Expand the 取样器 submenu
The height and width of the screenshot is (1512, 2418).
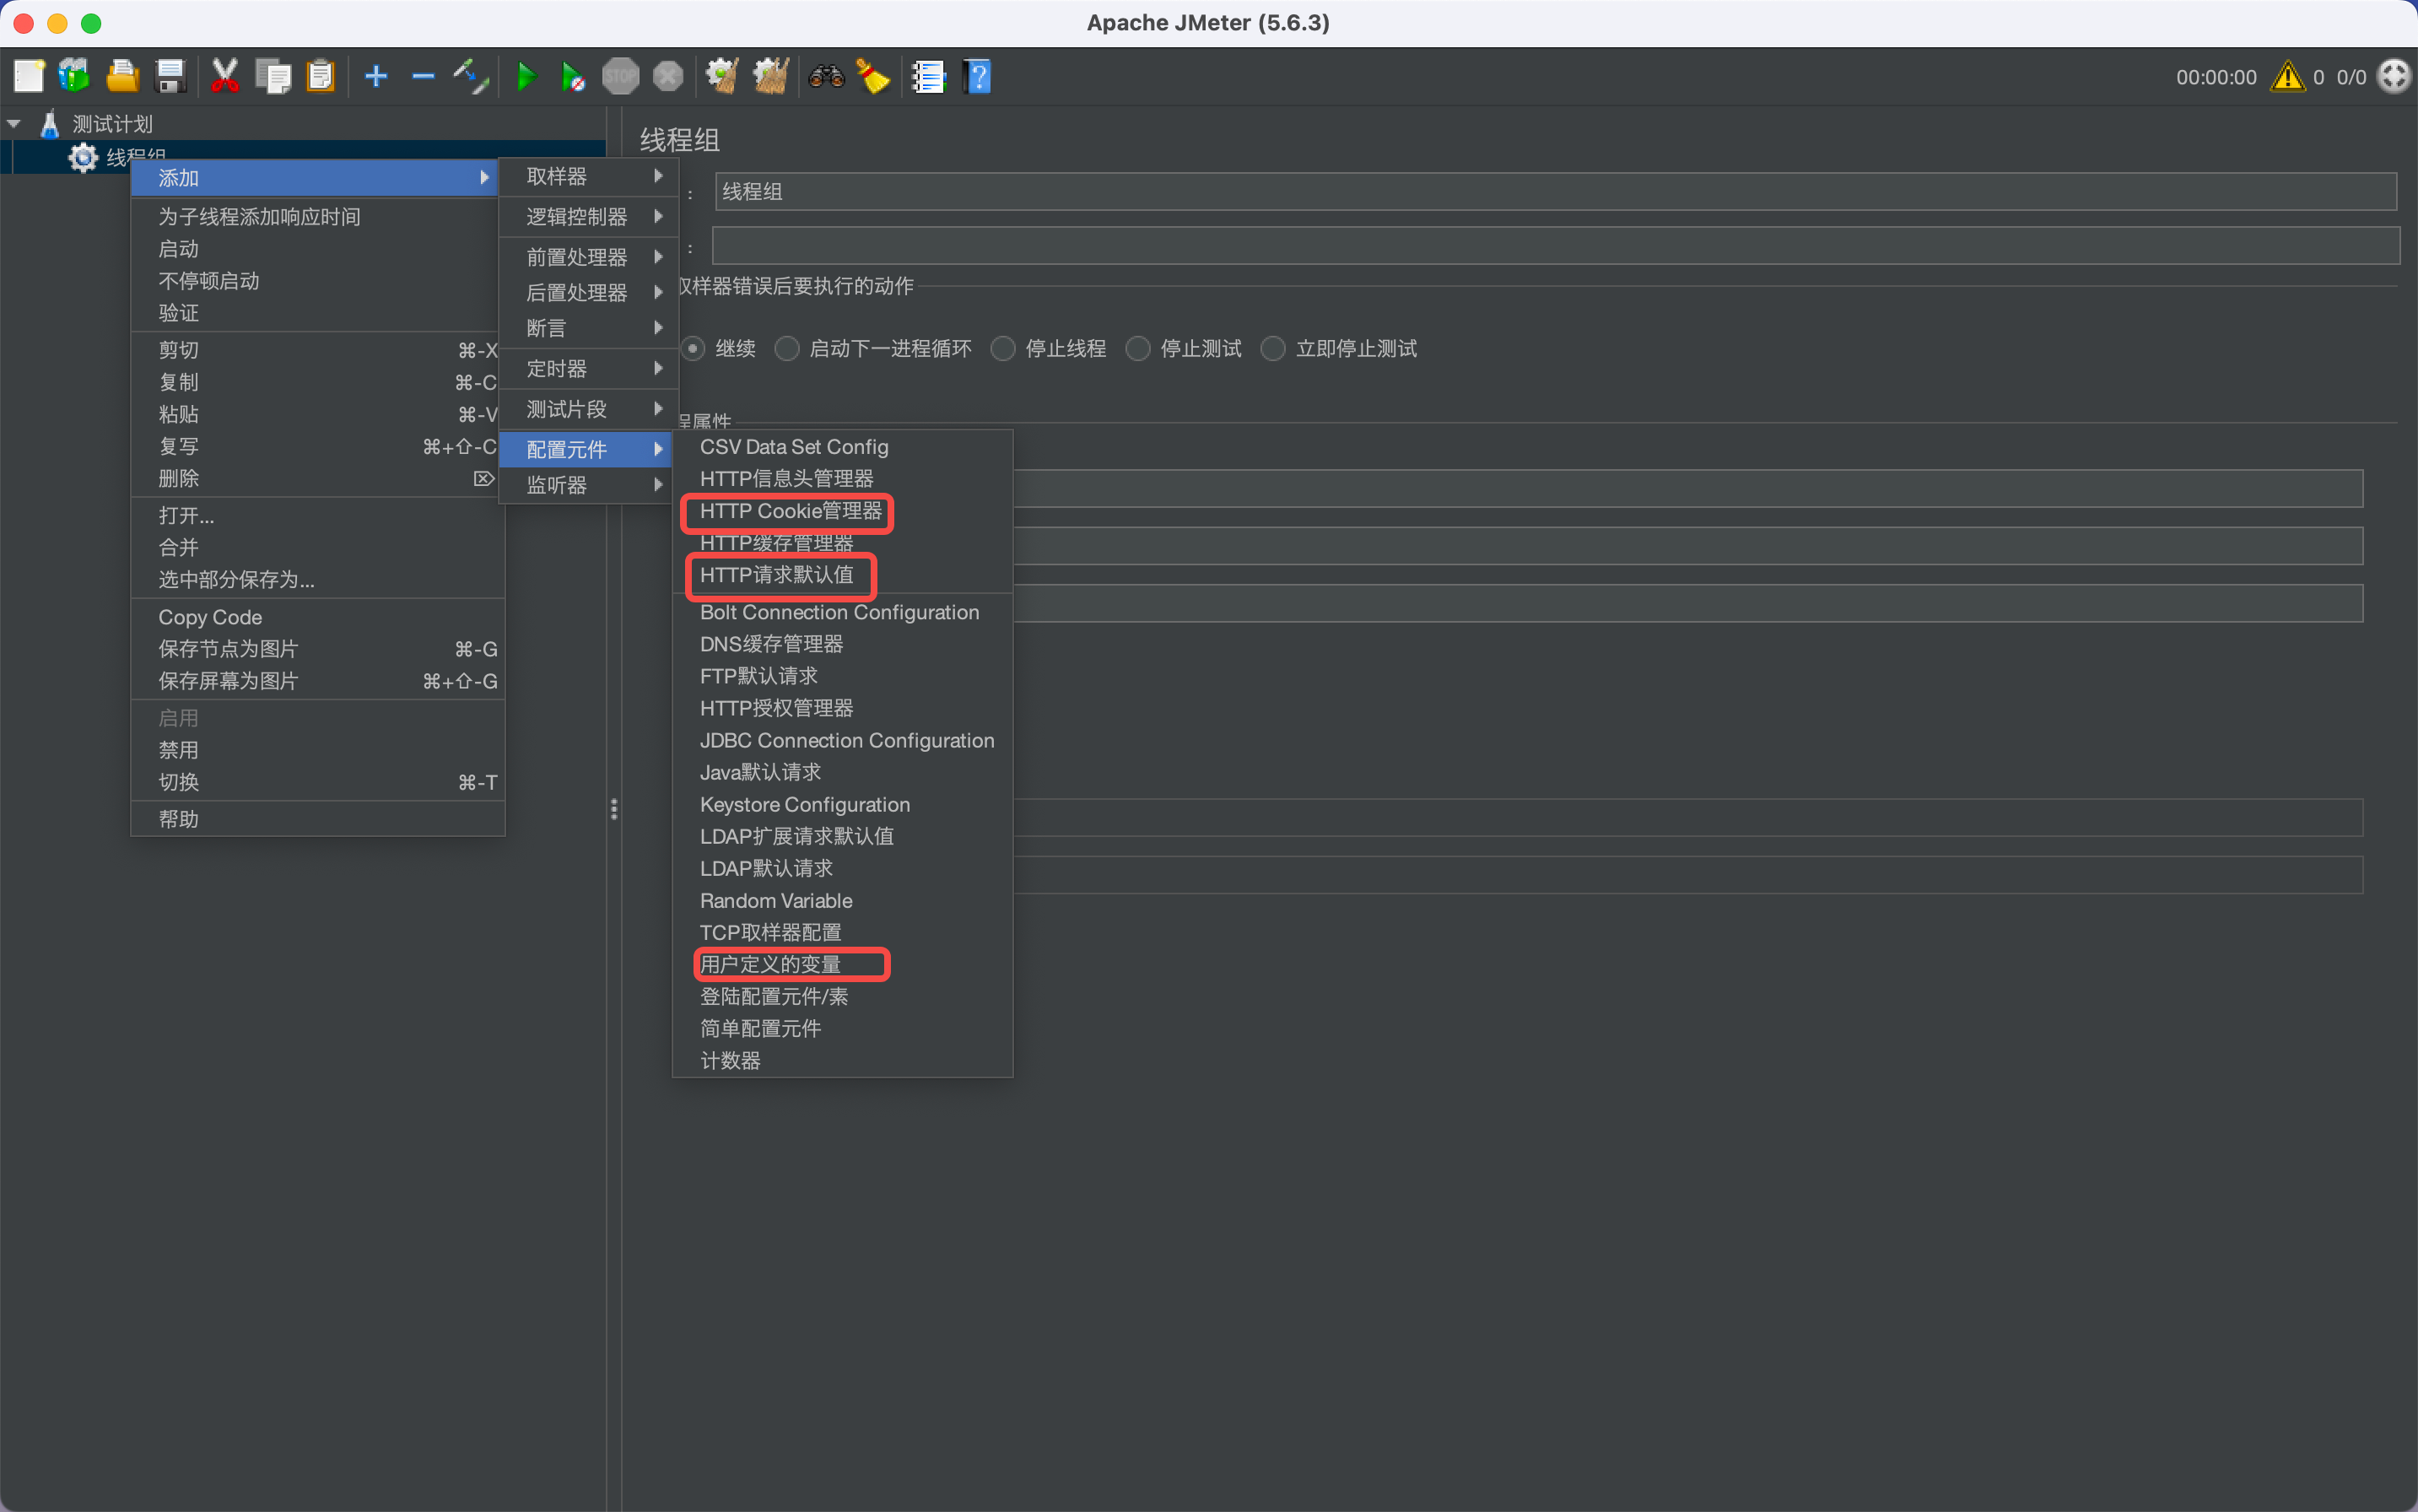tap(590, 176)
